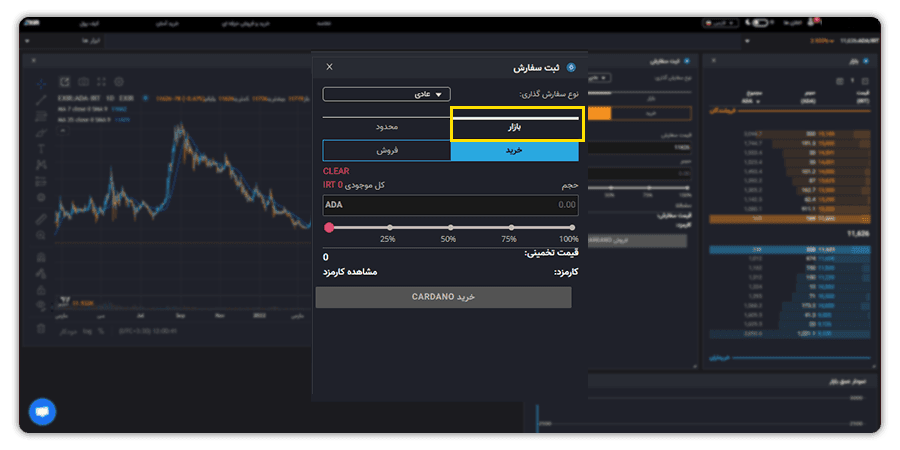The image size is (900, 450).
Task: Toggle the dark mode switch in top bar
Action: (x=760, y=23)
